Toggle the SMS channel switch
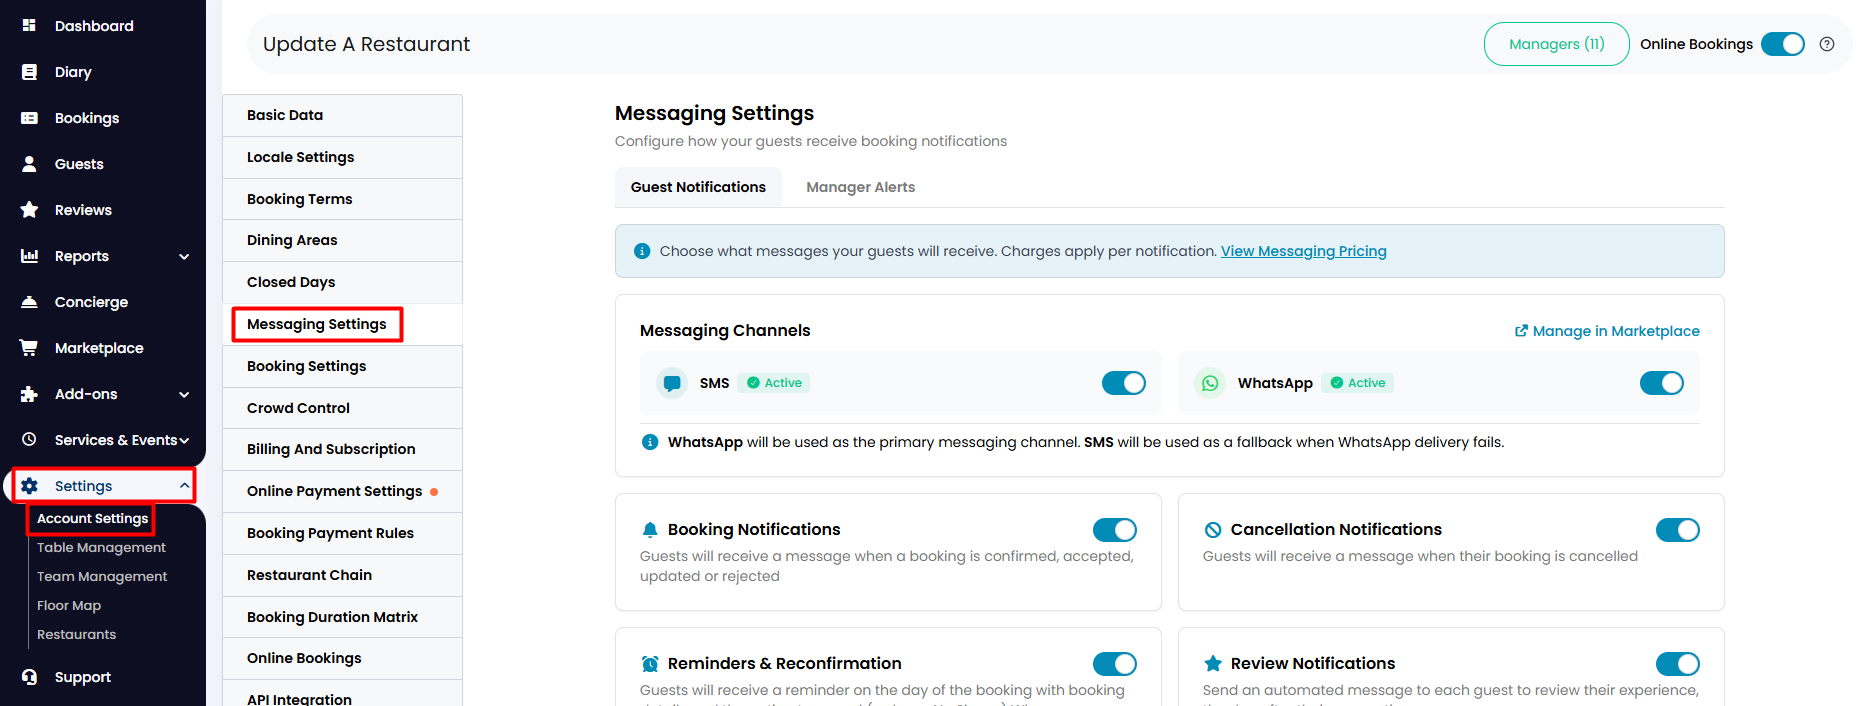Image resolution: width=1867 pixels, height=706 pixels. pyautogui.click(x=1124, y=383)
